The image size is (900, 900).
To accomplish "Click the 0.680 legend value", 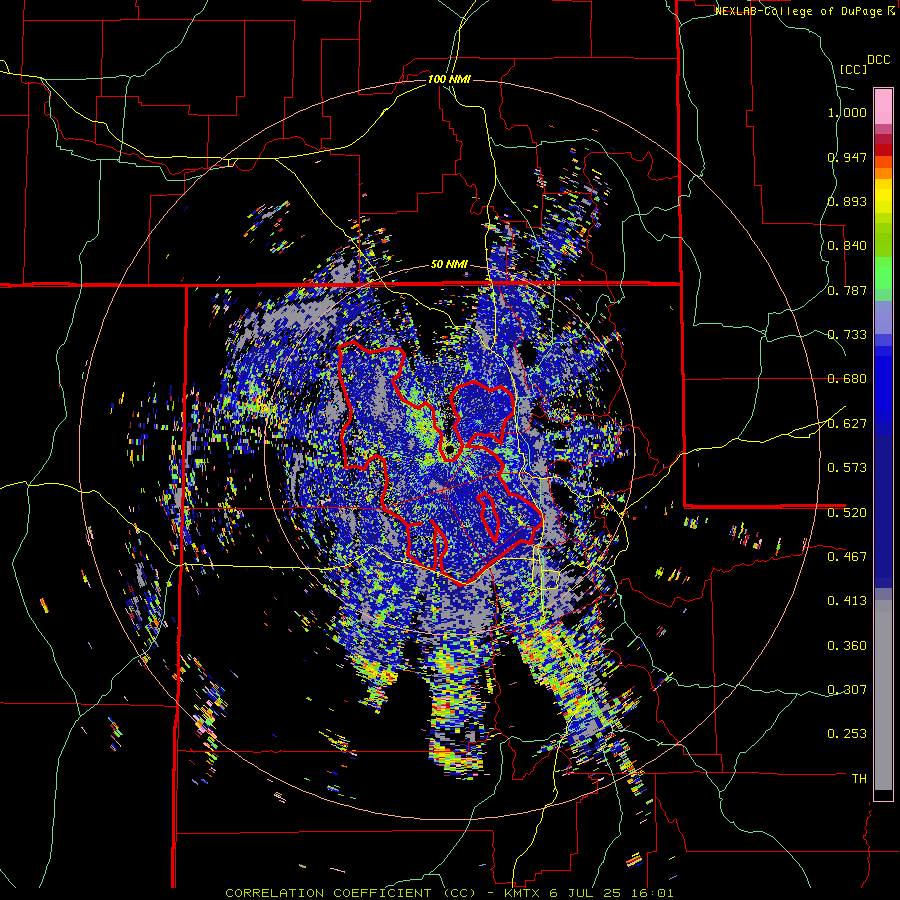I will tap(847, 379).
